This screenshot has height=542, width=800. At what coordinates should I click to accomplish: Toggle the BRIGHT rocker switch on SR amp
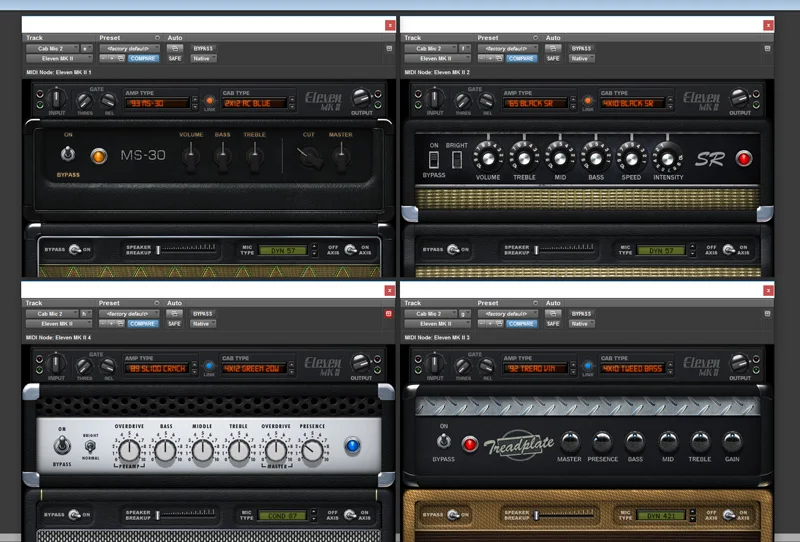pos(457,160)
